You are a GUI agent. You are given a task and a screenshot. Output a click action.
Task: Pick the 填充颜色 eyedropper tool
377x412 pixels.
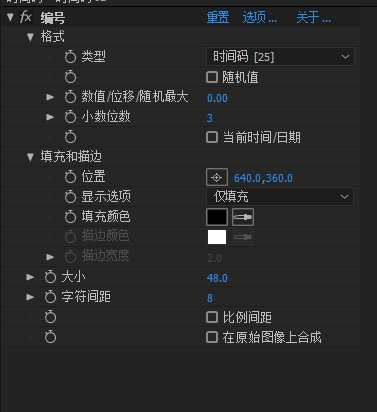pyautogui.click(x=243, y=217)
